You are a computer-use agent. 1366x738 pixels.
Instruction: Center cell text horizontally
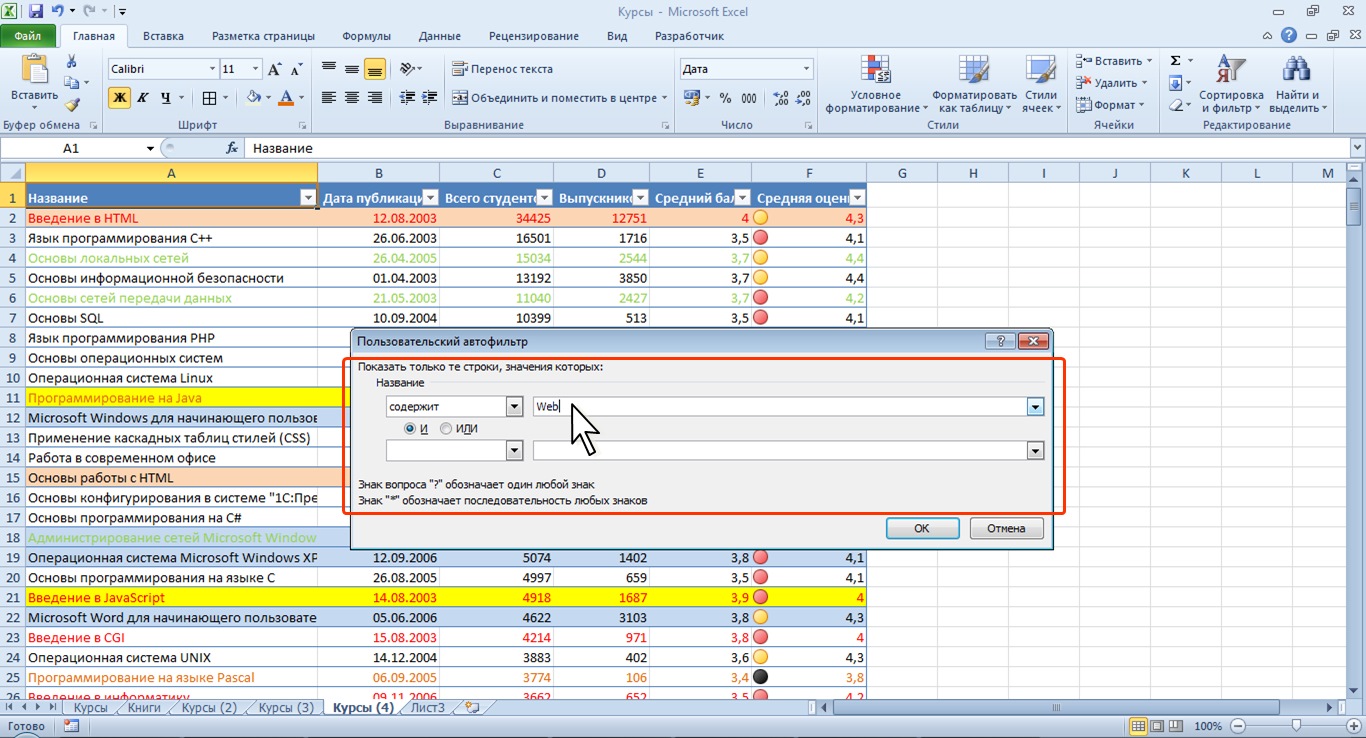point(352,98)
